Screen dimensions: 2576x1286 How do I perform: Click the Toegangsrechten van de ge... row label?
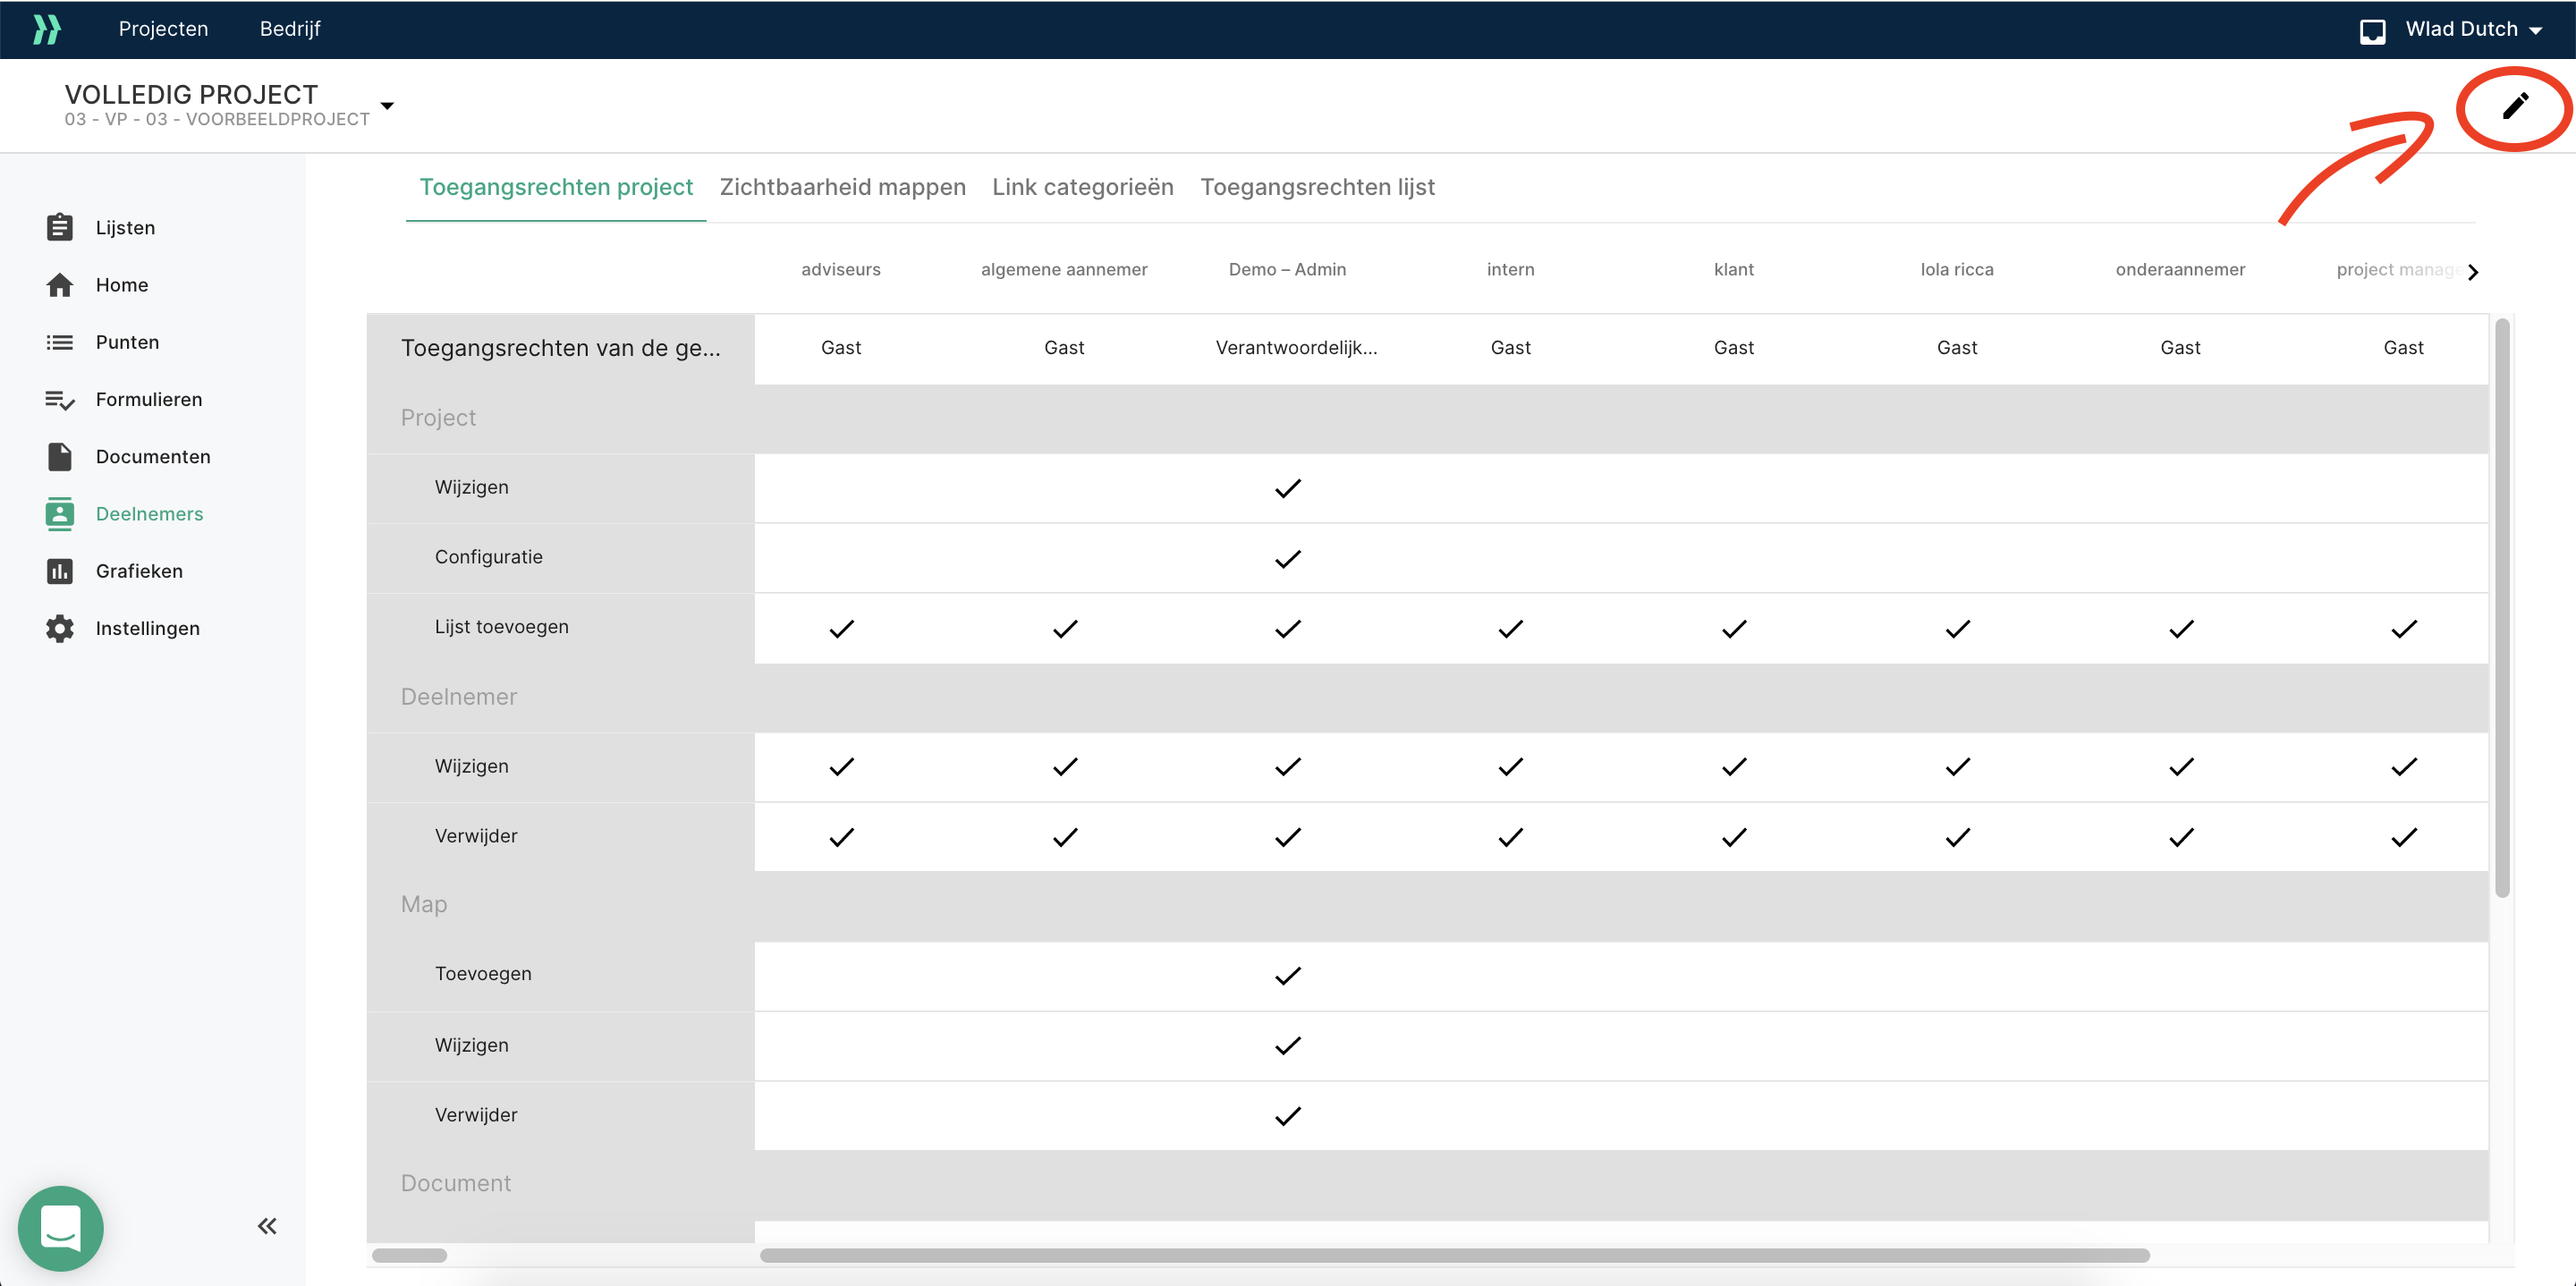560,348
